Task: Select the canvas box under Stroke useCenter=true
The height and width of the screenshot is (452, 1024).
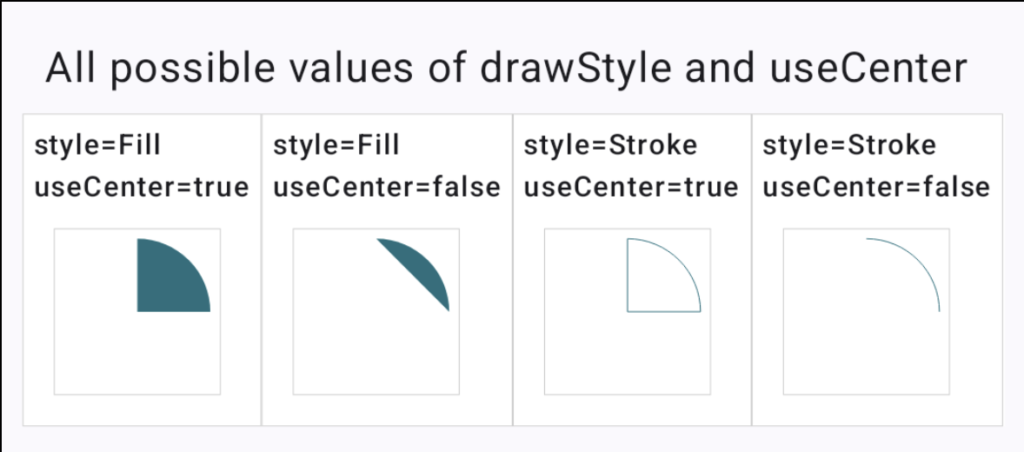Action: point(628,312)
